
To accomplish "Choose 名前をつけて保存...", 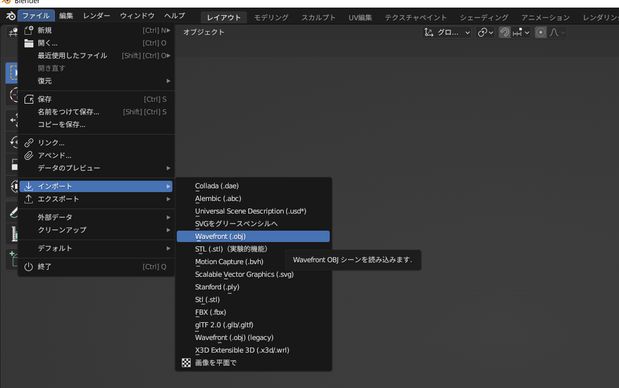I will (x=96, y=112).
